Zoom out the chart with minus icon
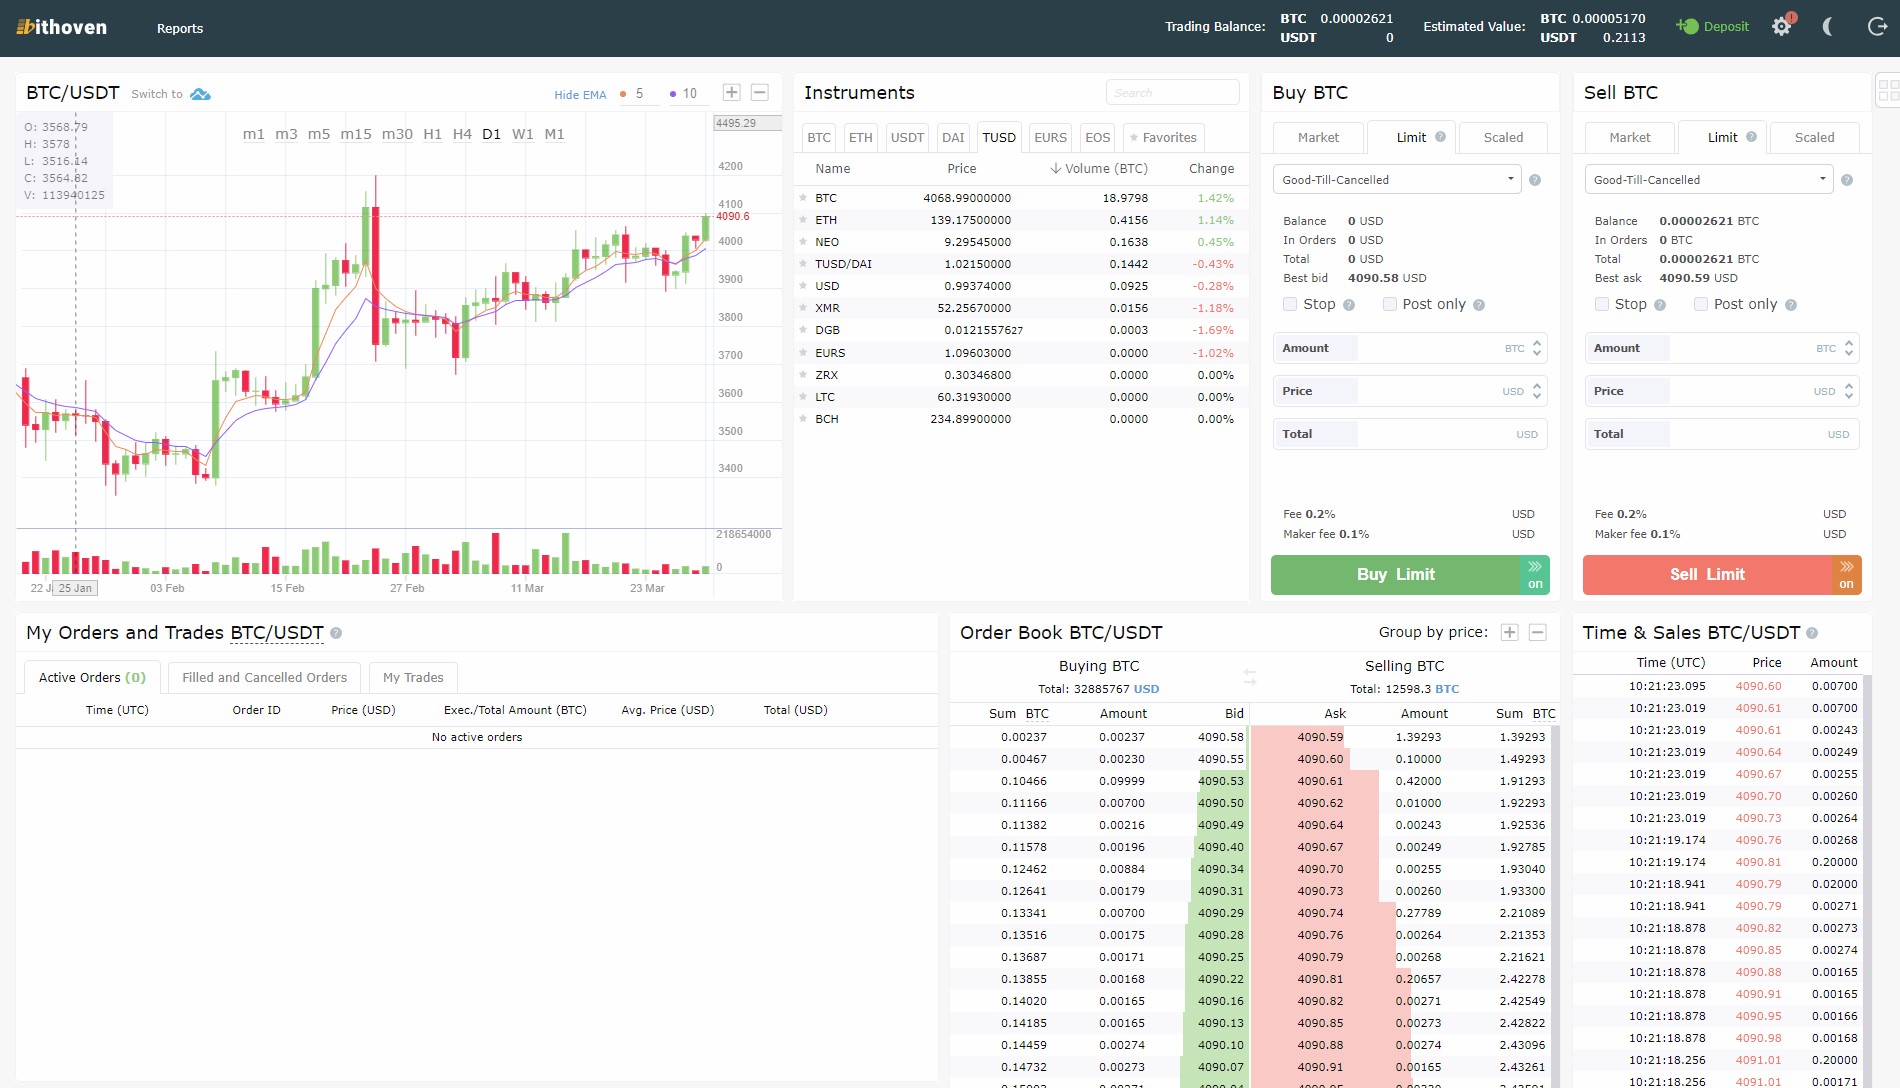Viewport: 1900px width, 1088px height. pos(760,93)
